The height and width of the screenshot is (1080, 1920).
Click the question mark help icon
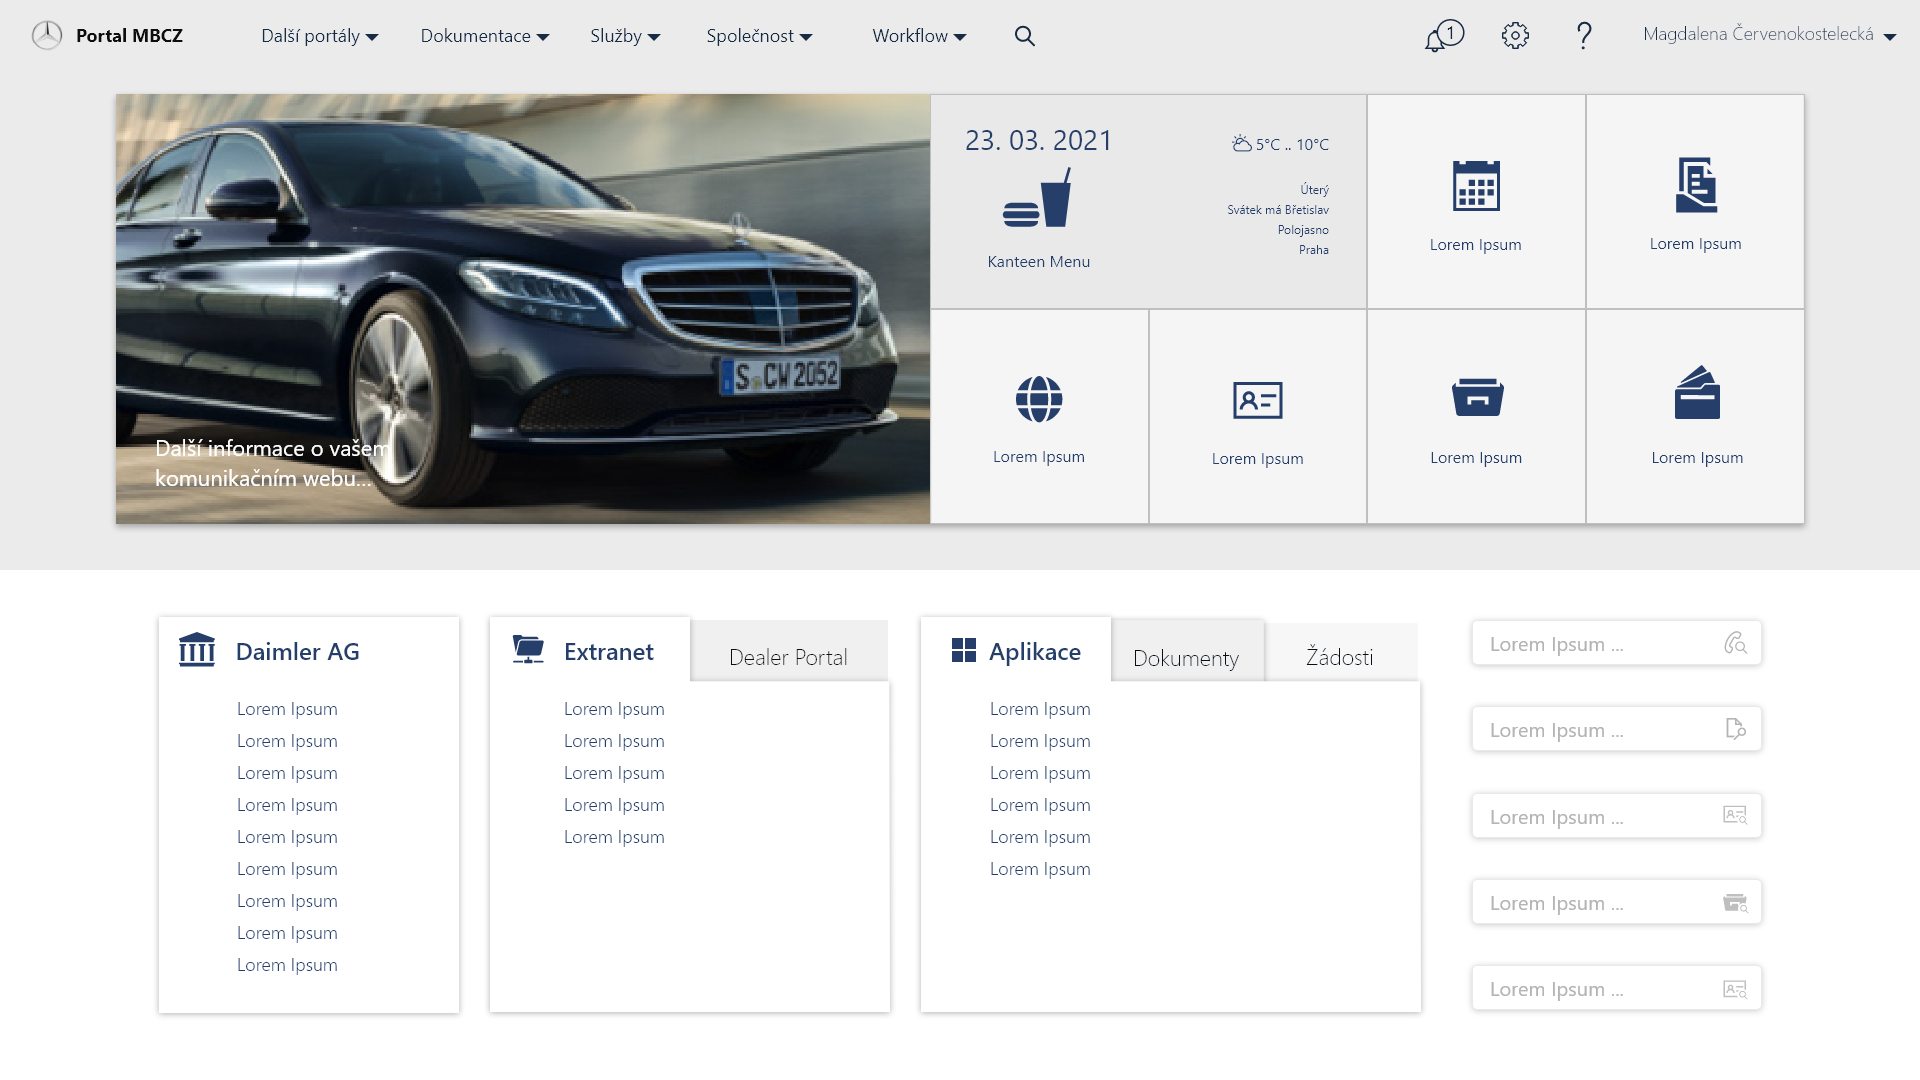(1584, 36)
